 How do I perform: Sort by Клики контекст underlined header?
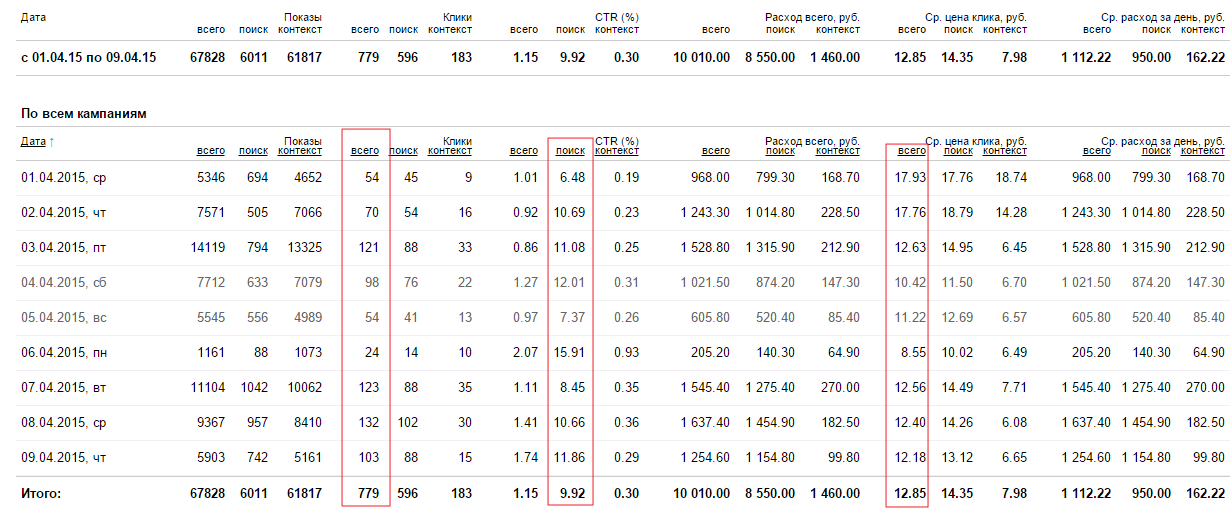(450, 151)
